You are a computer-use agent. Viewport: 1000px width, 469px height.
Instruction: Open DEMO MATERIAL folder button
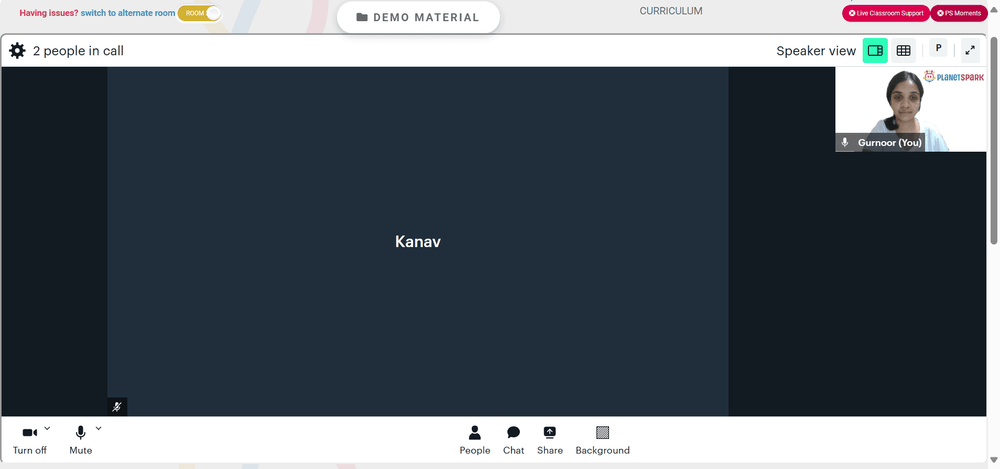(x=418, y=17)
